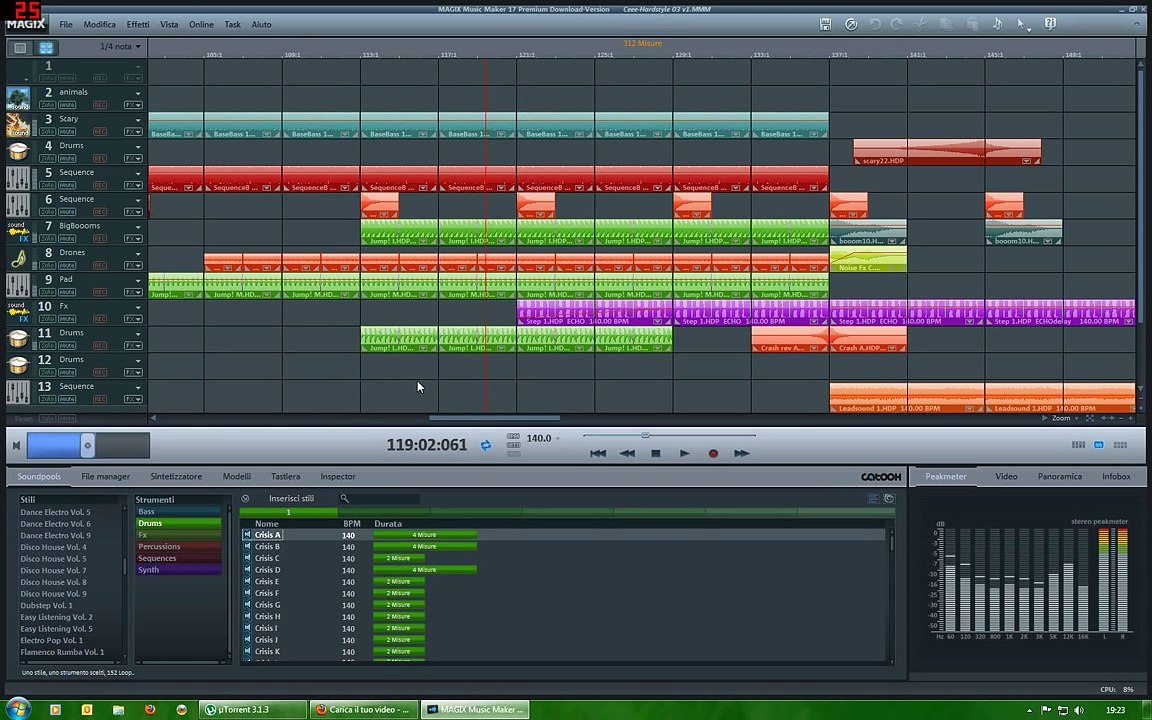Click the rewind button in transport
The image size is (1152, 720).
pos(627,453)
